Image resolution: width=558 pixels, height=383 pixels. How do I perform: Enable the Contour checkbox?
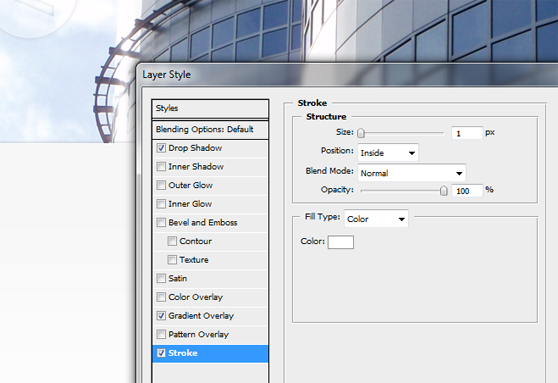click(172, 241)
